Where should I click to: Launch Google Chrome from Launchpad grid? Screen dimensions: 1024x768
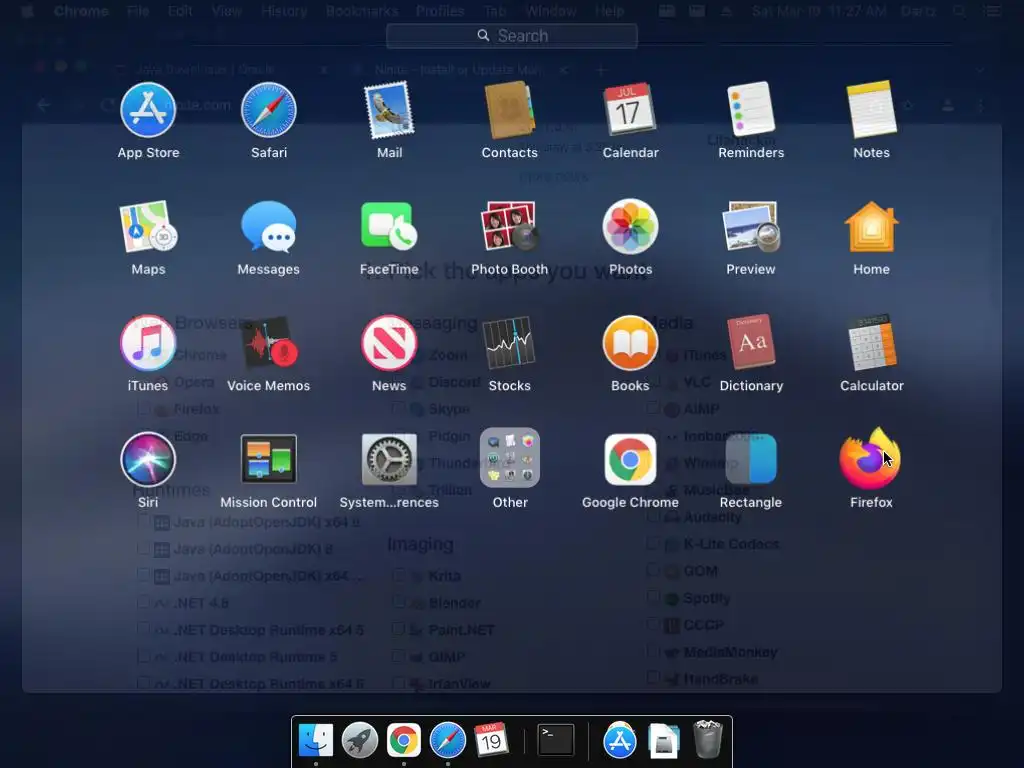630,459
